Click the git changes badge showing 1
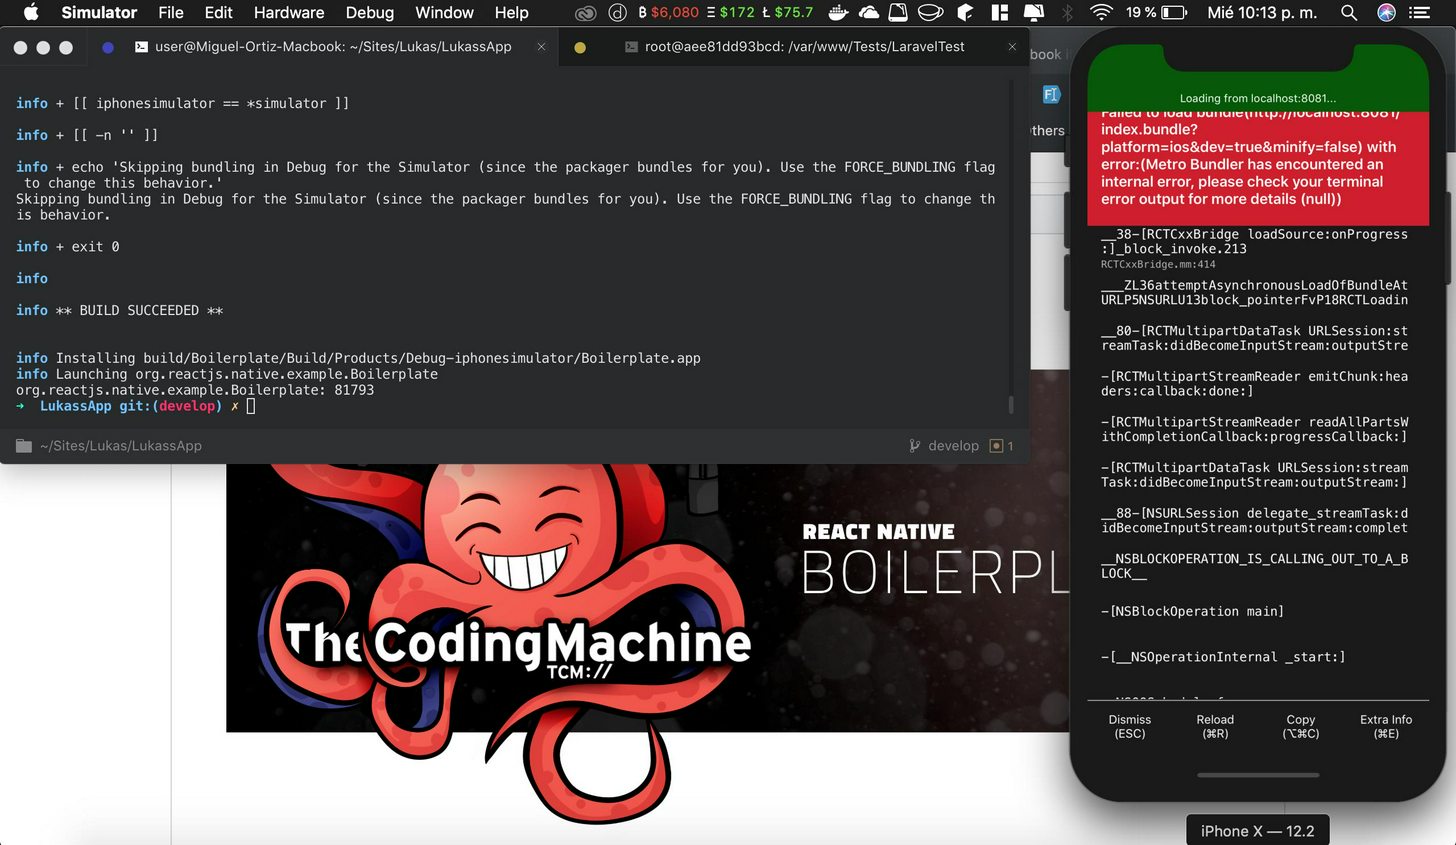Image resolution: width=1456 pixels, height=845 pixels. tap(1001, 446)
